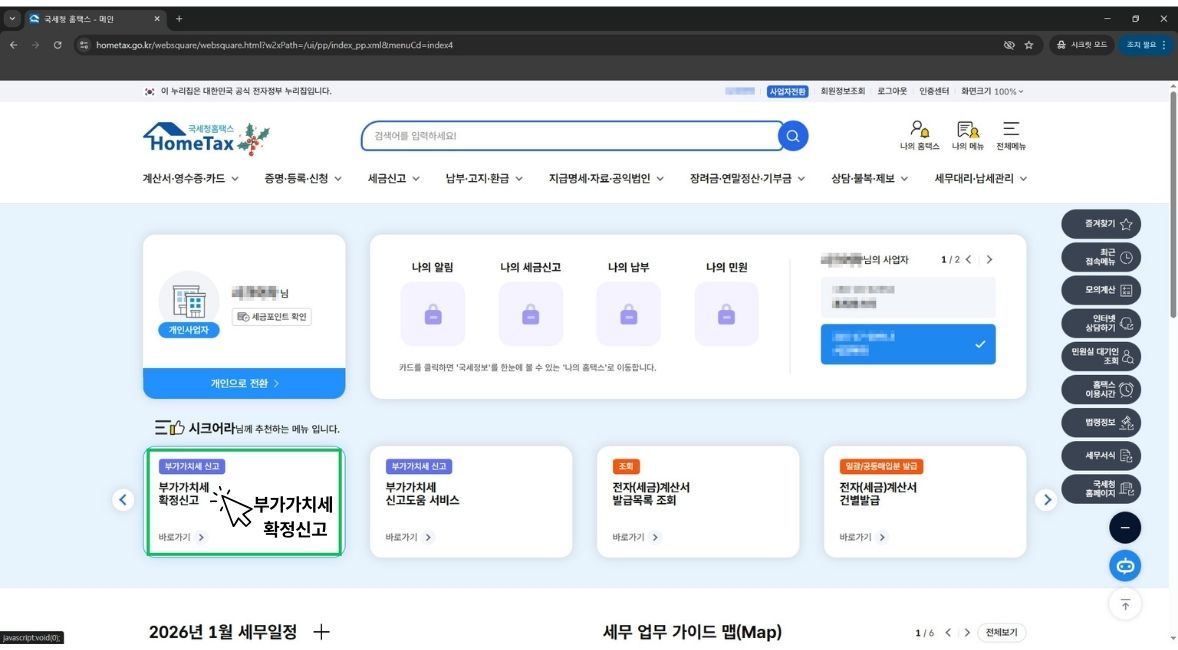Go to next business list page

pyautogui.click(x=989, y=259)
